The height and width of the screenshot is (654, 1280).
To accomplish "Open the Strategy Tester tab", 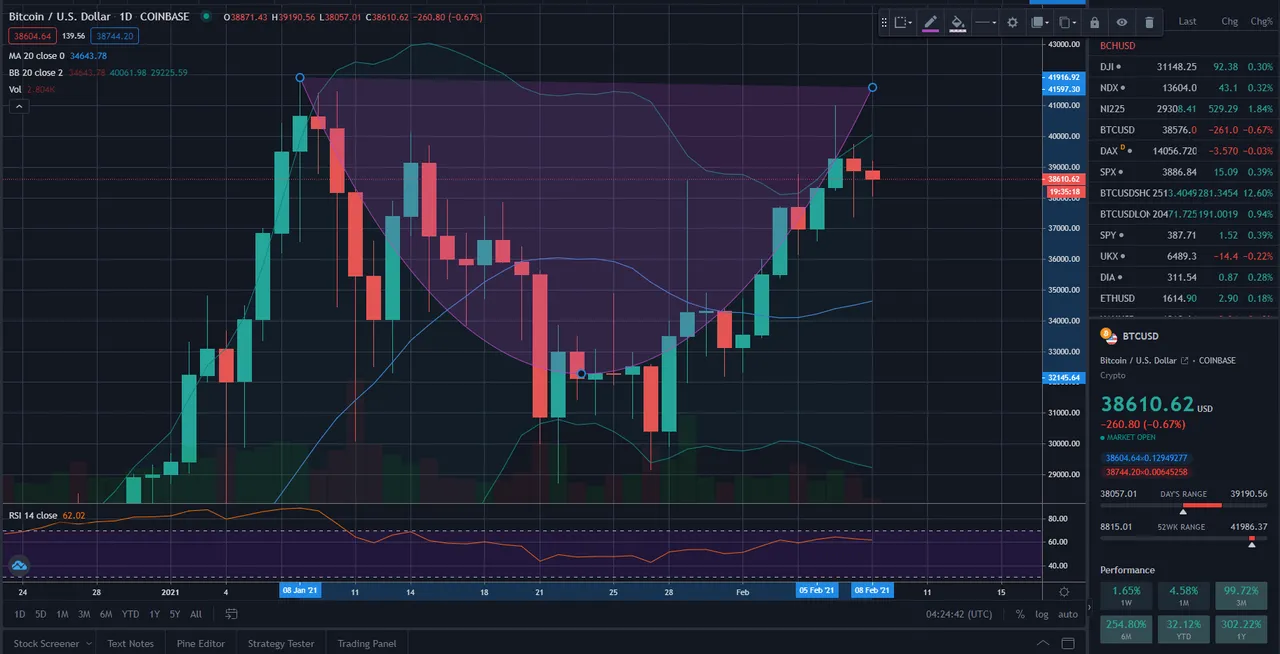I will click(x=280, y=643).
